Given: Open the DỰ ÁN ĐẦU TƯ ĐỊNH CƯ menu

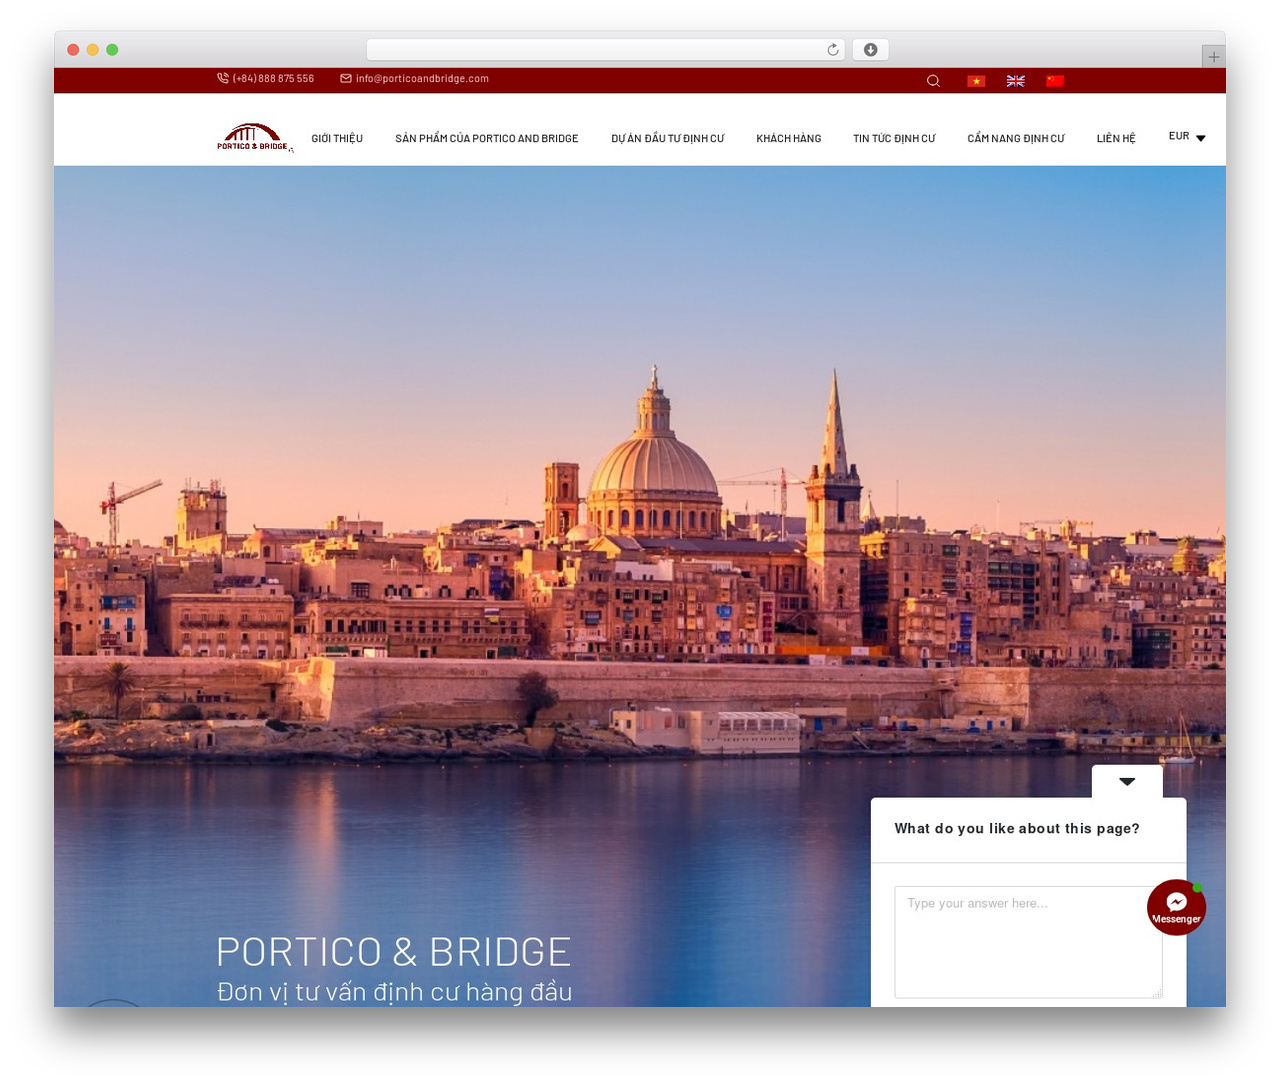Looking at the screenshot, I should [668, 139].
